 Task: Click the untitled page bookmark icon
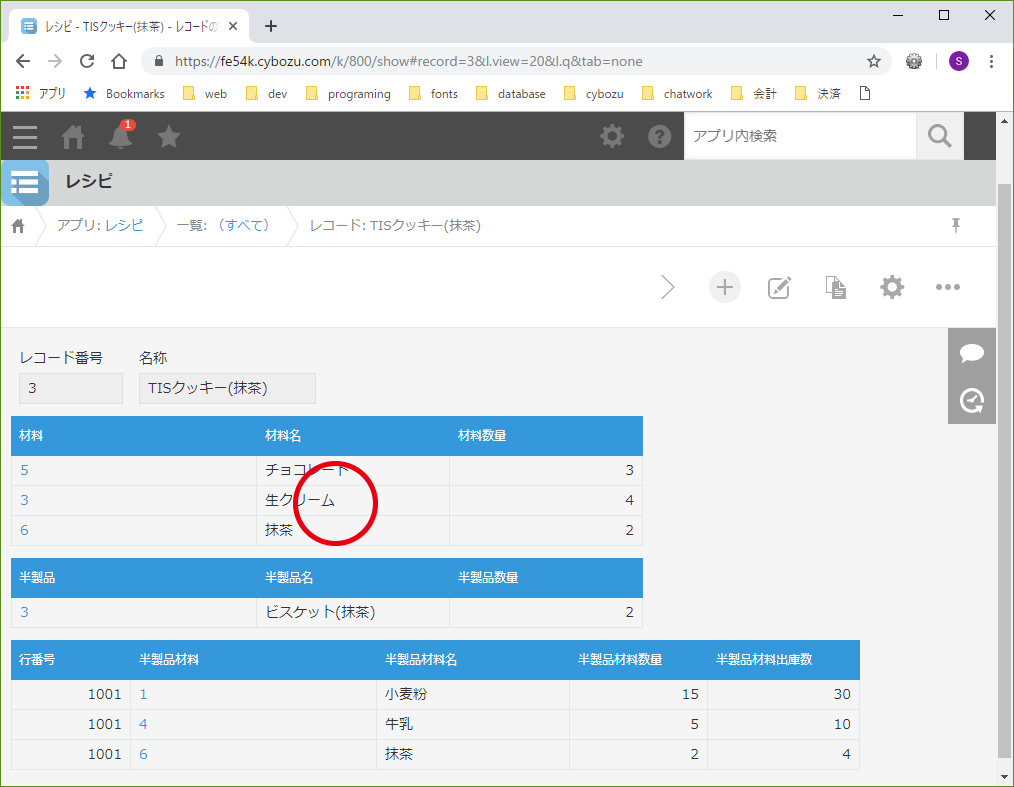click(x=865, y=94)
